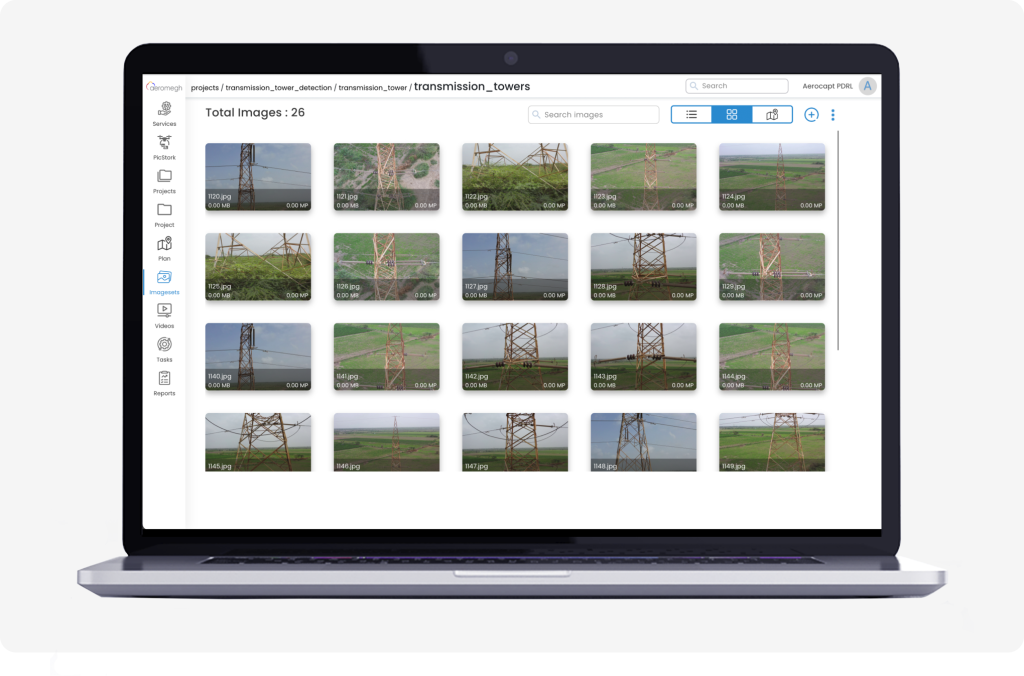Image resolution: width=1024 pixels, height=676 pixels.
Task: Click transmission_tower_detection in the breadcrumb
Action: pyautogui.click(x=279, y=88)
